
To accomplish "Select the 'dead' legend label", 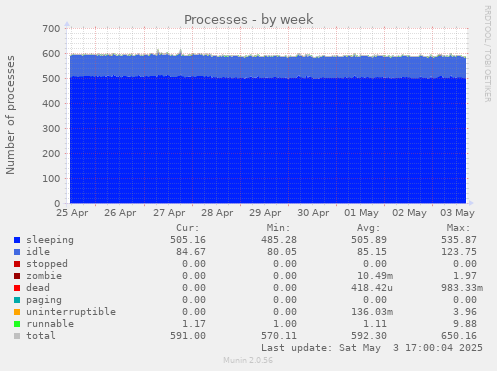I will click(38, 288).
